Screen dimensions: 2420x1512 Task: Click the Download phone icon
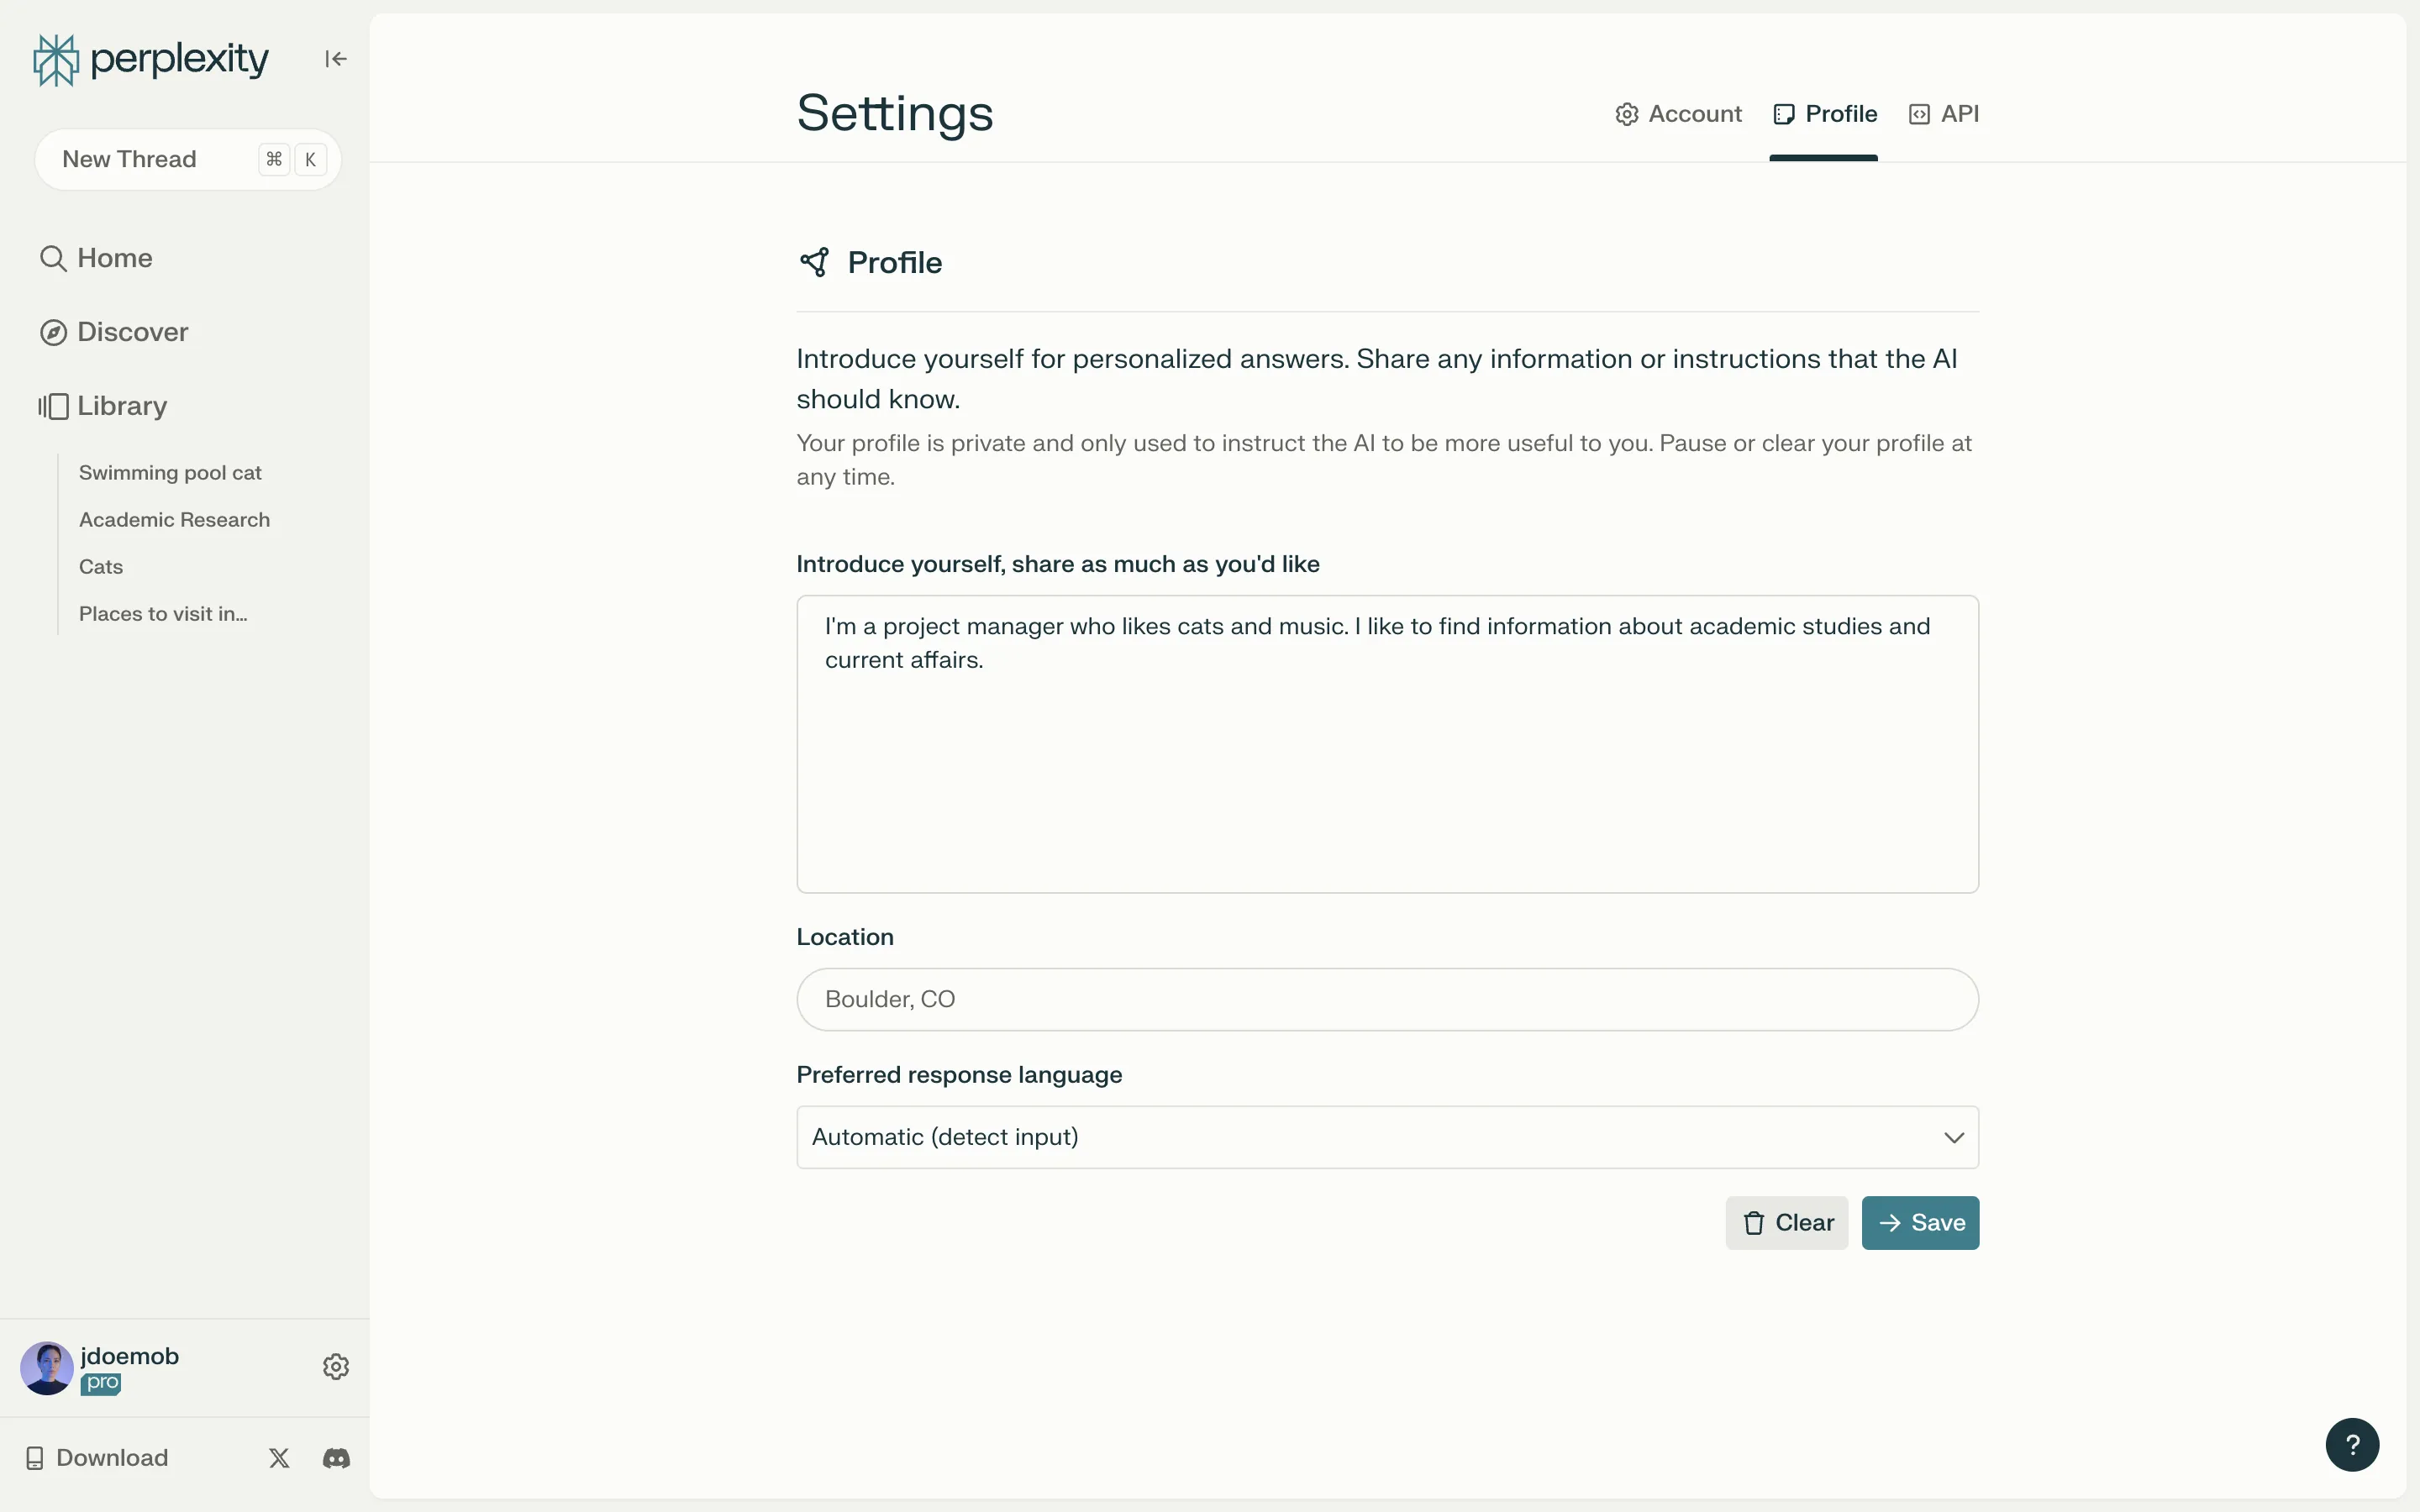pos(35,1458)
